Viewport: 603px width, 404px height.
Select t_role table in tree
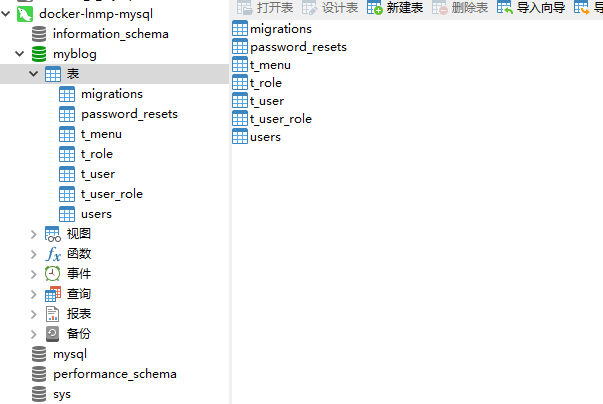[x=97, y=154]
